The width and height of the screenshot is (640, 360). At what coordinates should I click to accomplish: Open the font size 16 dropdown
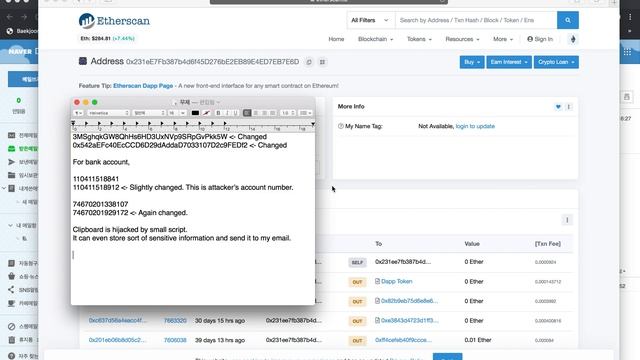[177, 113]
